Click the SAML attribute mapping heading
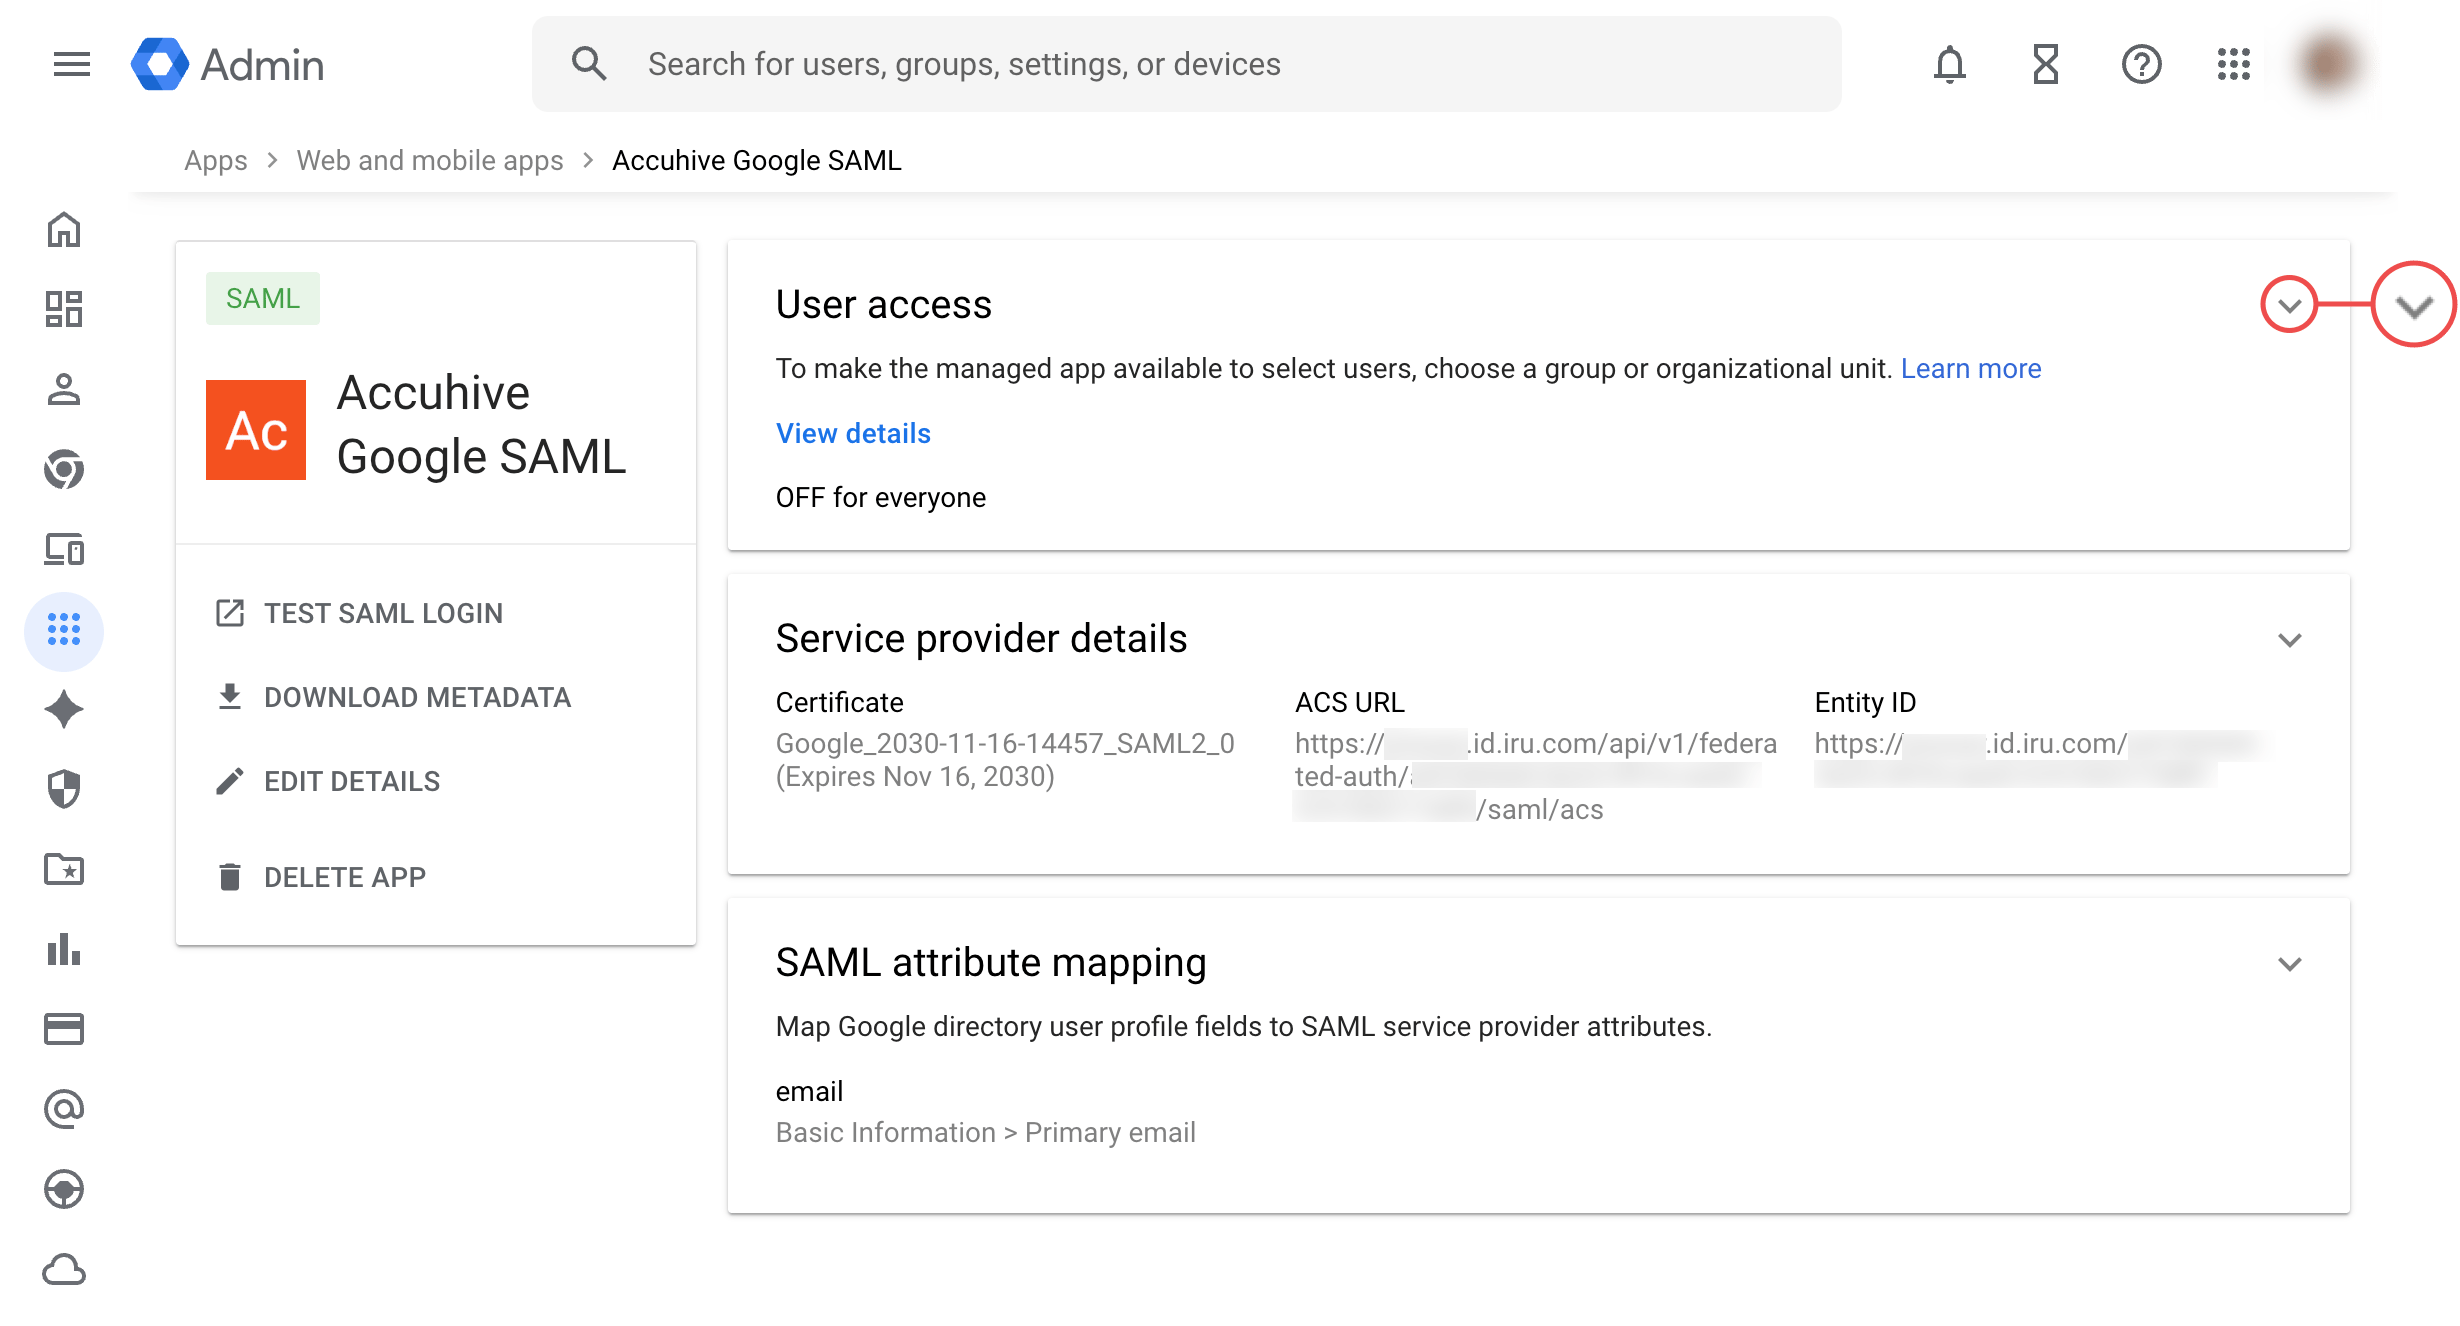 click(x=991, y=962)
